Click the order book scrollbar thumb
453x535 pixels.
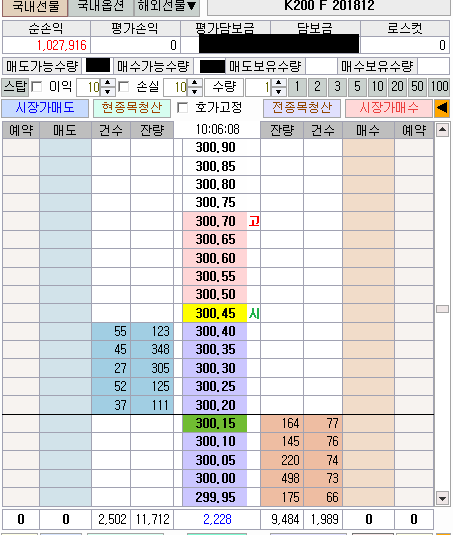coord(442,309)
